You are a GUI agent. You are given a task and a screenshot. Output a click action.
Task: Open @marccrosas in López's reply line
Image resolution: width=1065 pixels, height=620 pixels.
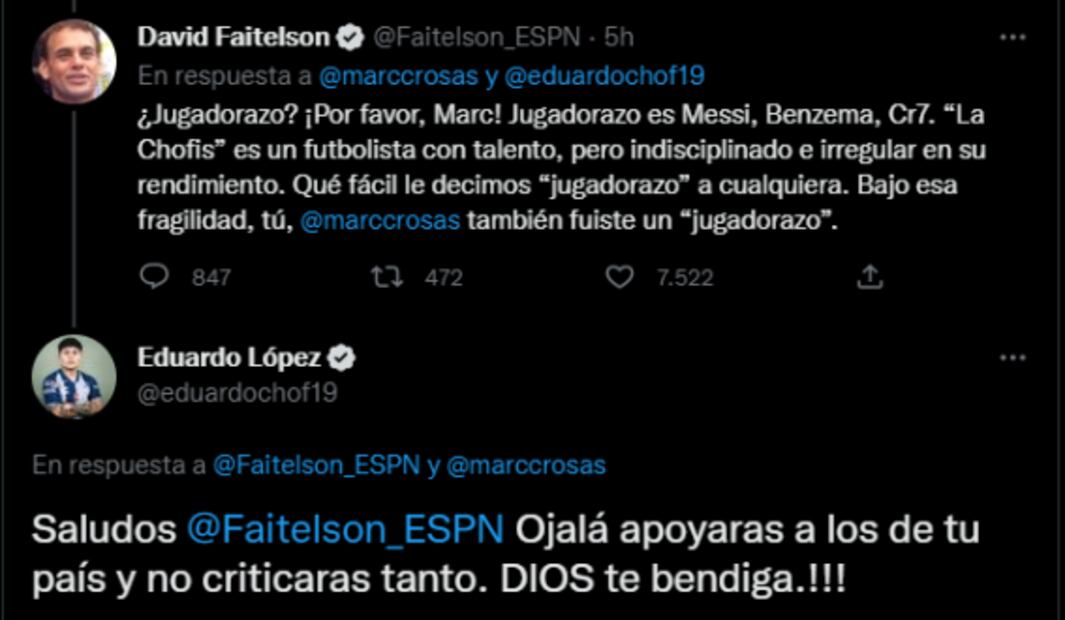pos(526,465)
